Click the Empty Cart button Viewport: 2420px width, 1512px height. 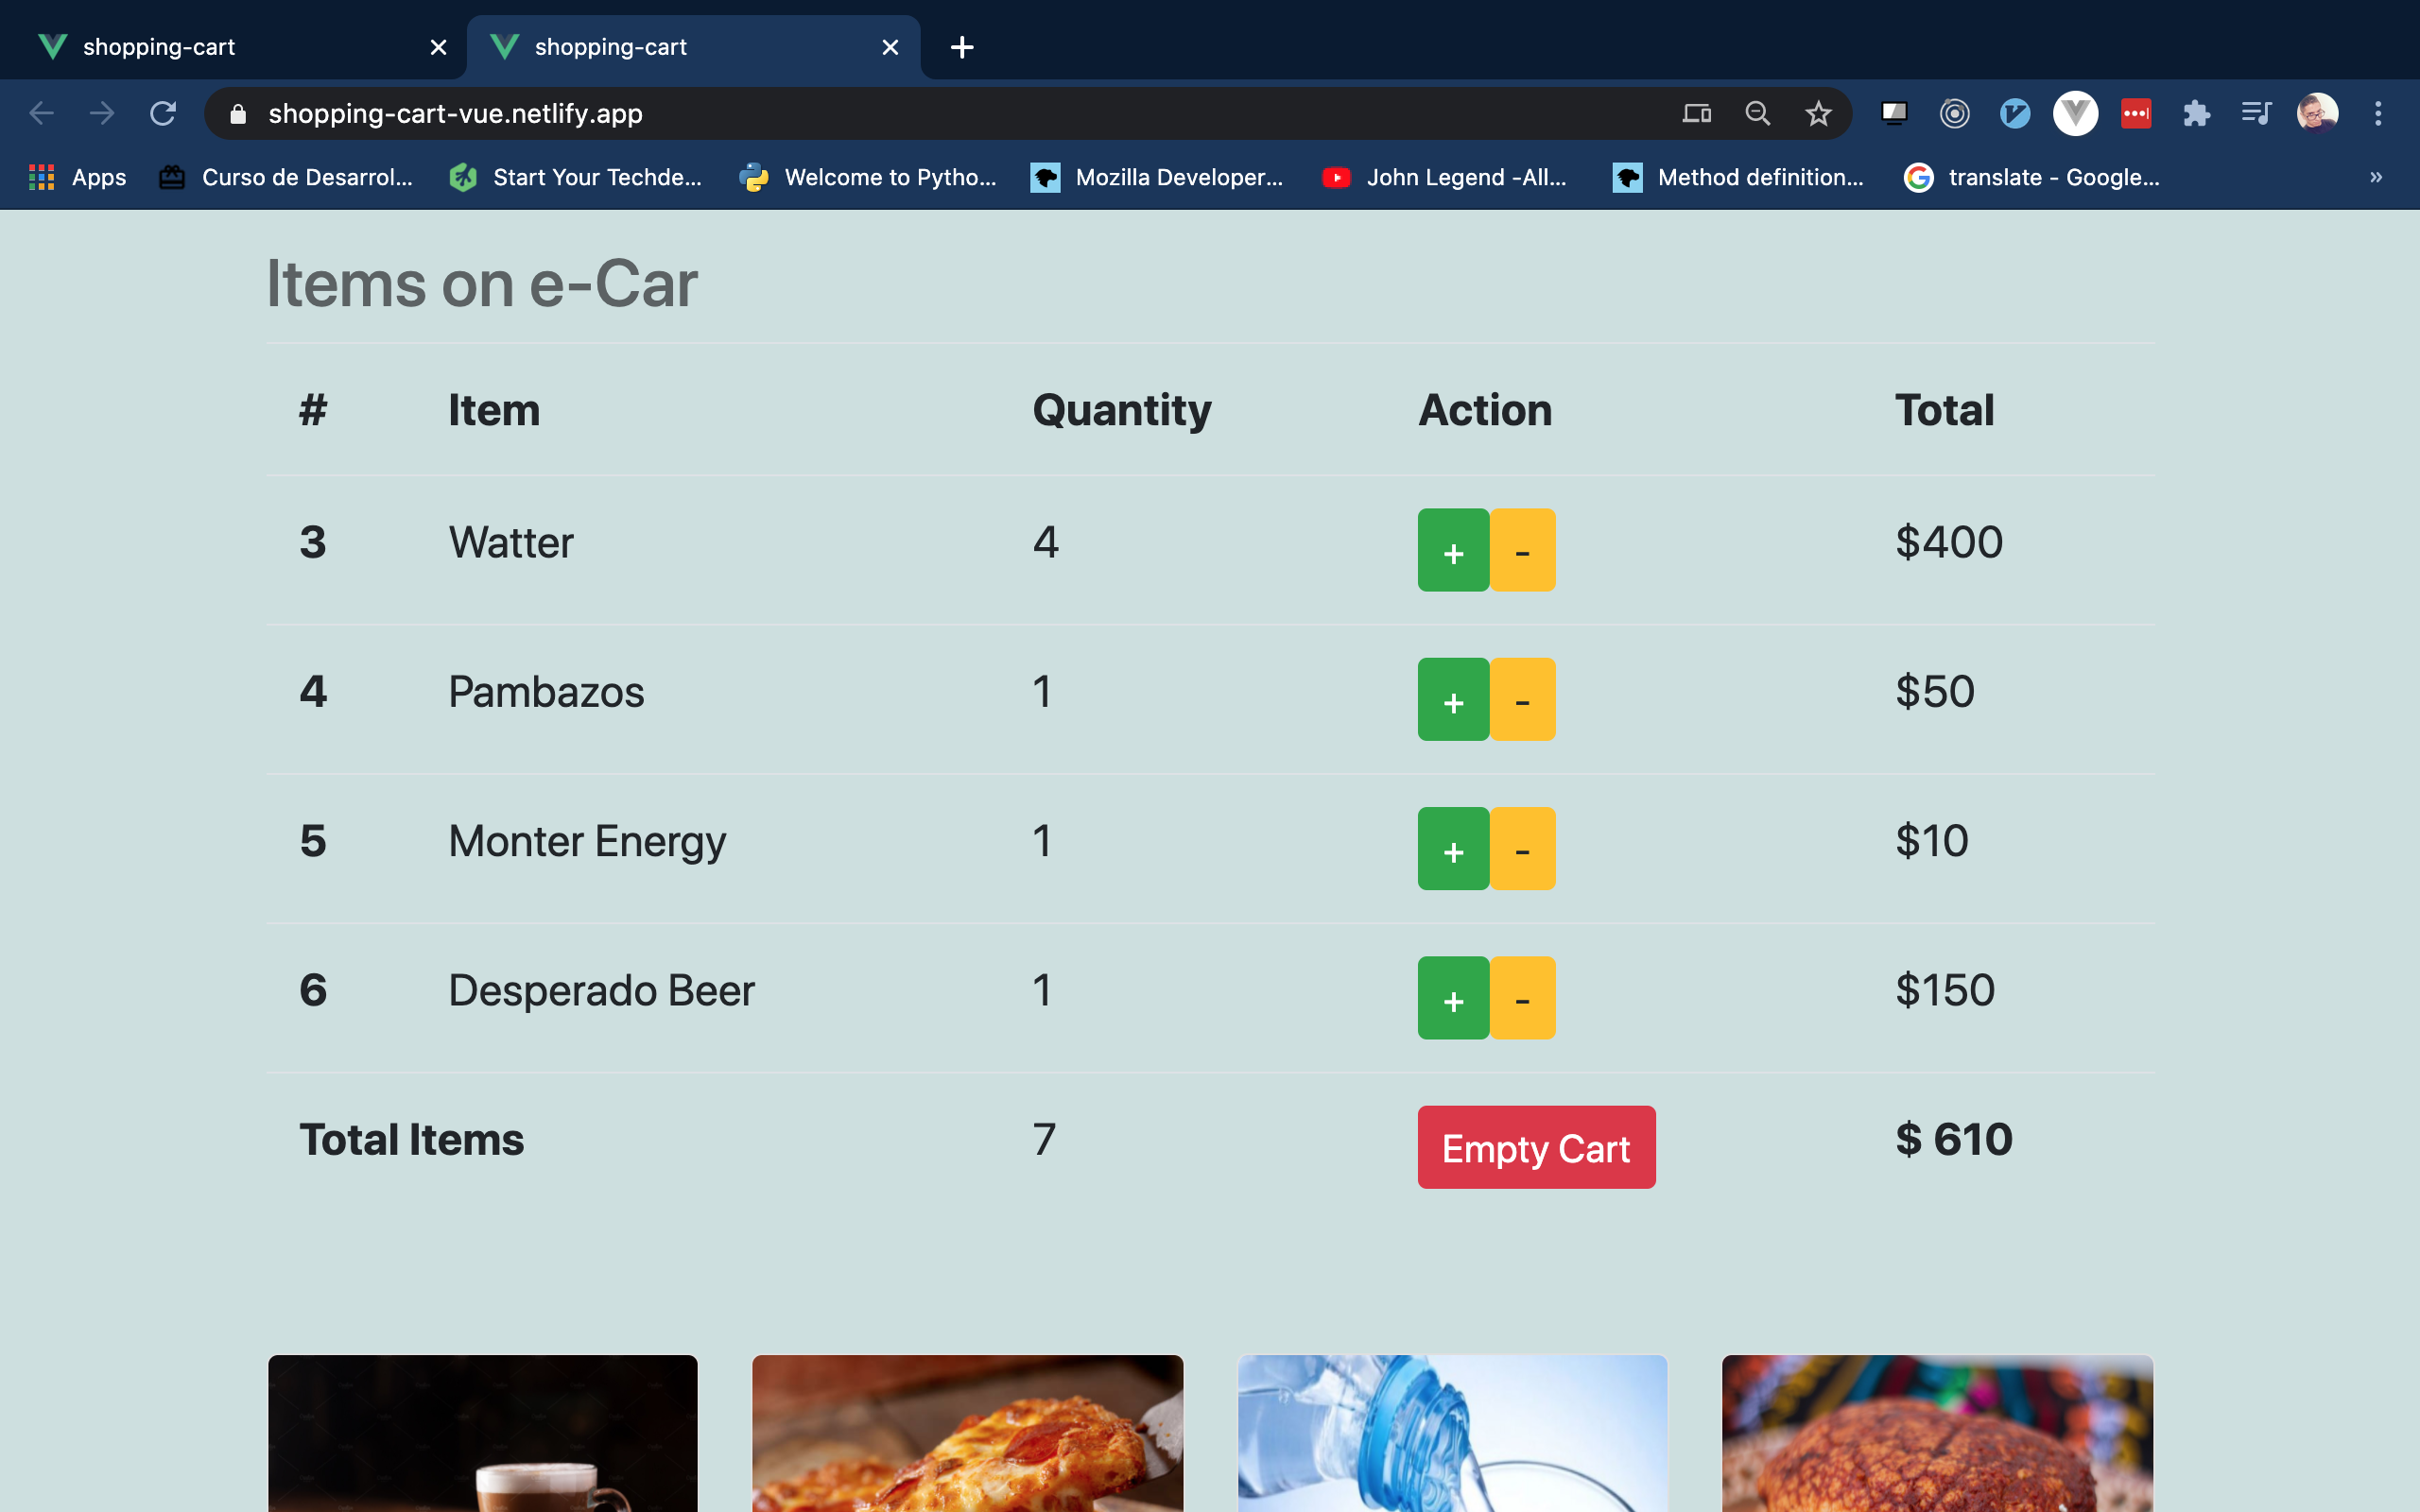[1536, 1147]
